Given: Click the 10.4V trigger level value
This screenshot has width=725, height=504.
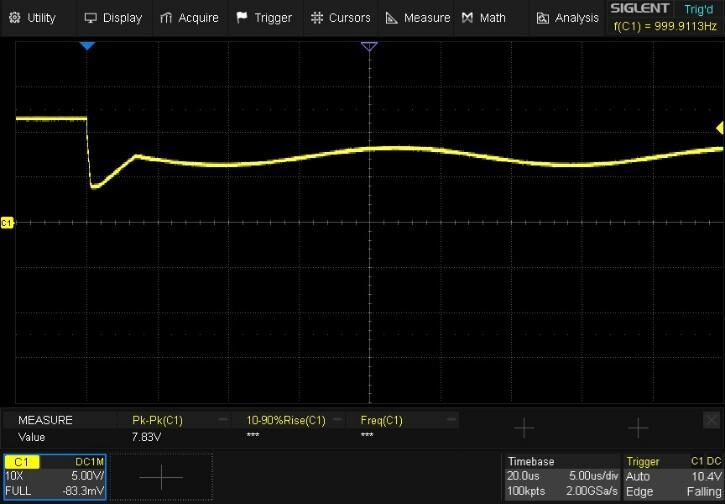Looking at the screenshot, I should [x=707, y=477].
